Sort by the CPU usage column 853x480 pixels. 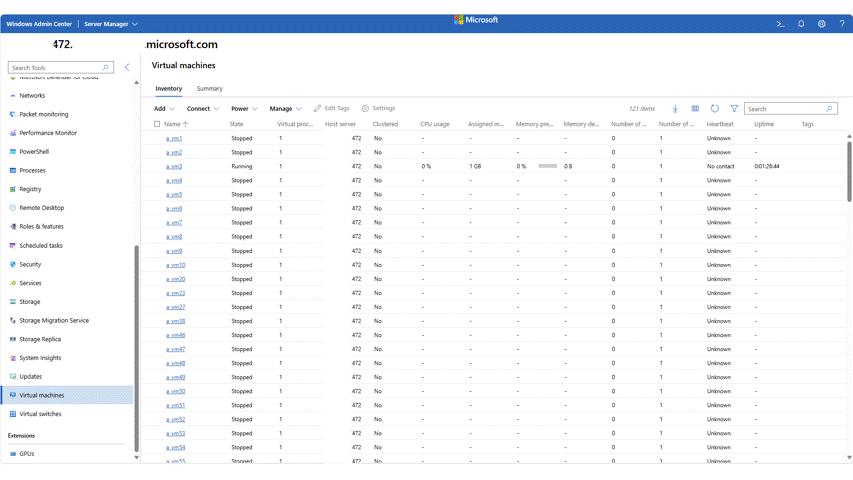[435, 124]
